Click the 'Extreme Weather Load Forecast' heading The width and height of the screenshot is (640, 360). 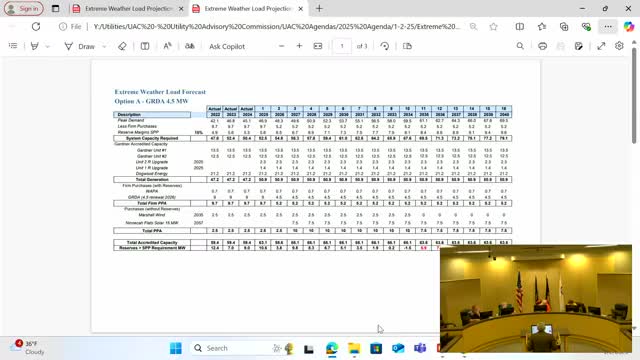tap(160, 92)
